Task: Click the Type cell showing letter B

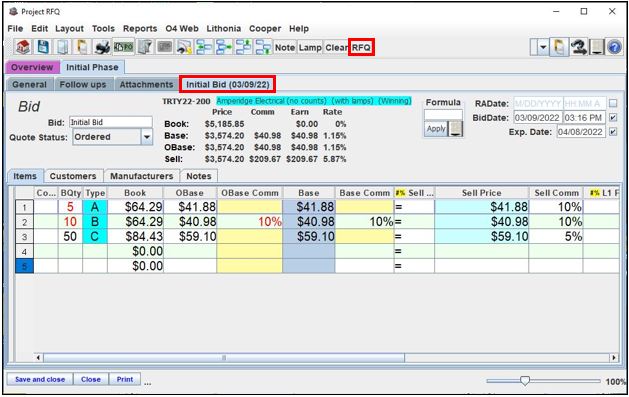Action: point(95,222)
